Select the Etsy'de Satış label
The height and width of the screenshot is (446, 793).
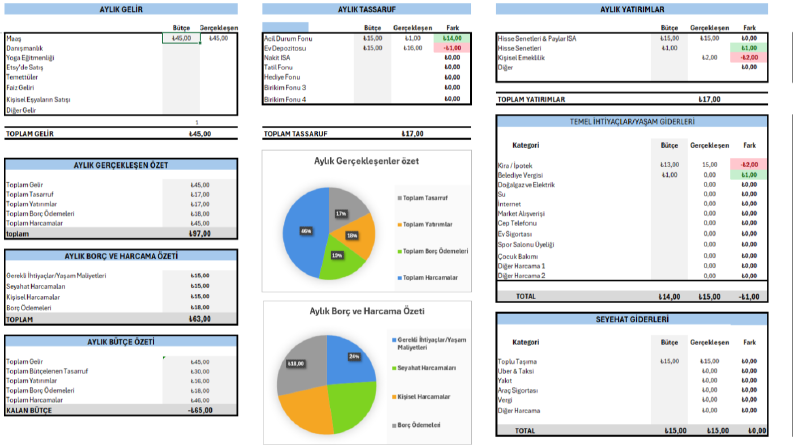click(x=25, y=67)
